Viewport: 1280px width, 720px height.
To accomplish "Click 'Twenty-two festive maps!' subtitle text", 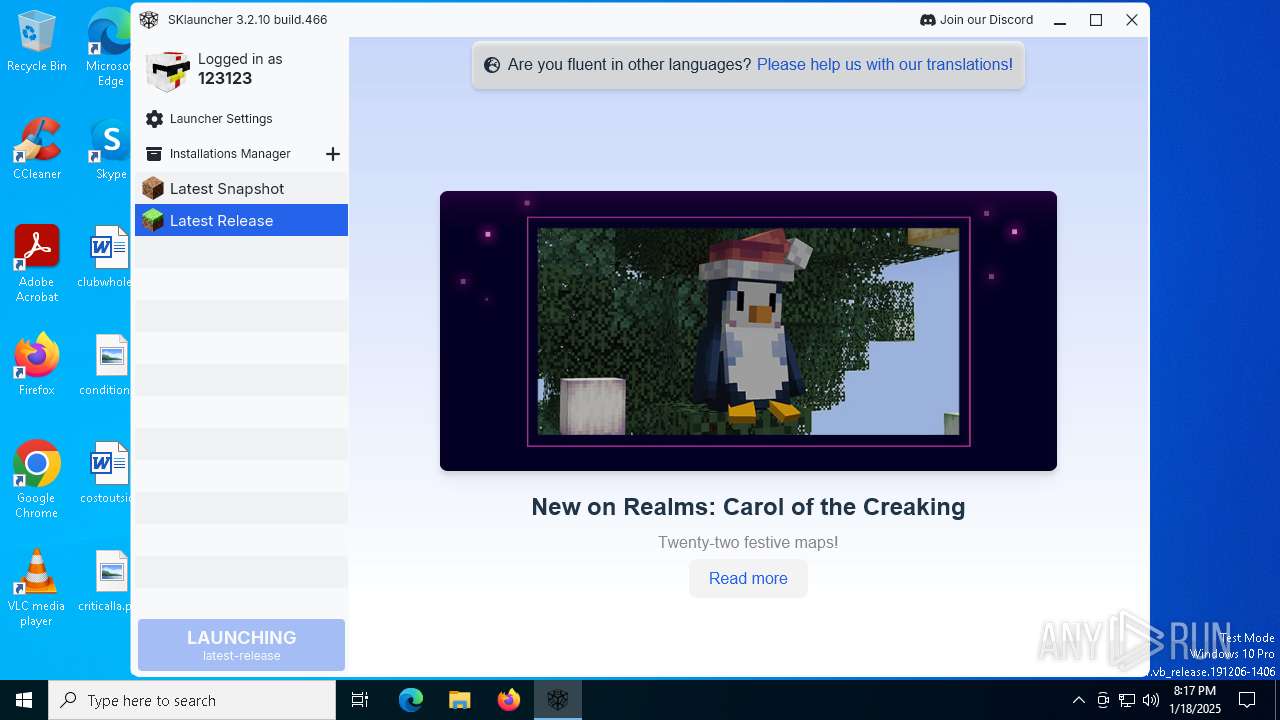I will tap(748, 543).
